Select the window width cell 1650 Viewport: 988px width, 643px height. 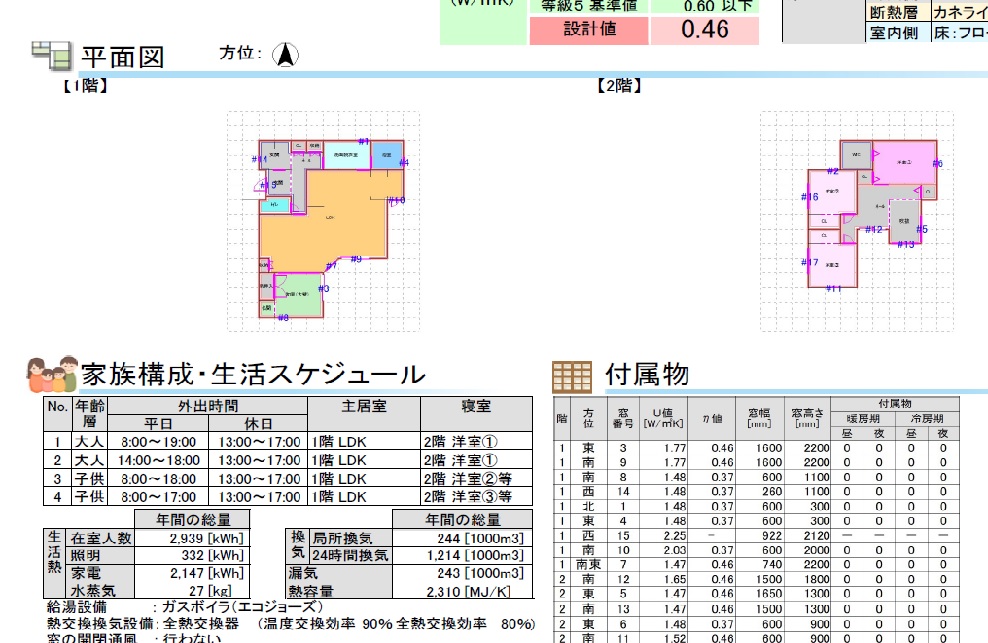[759, 593]
